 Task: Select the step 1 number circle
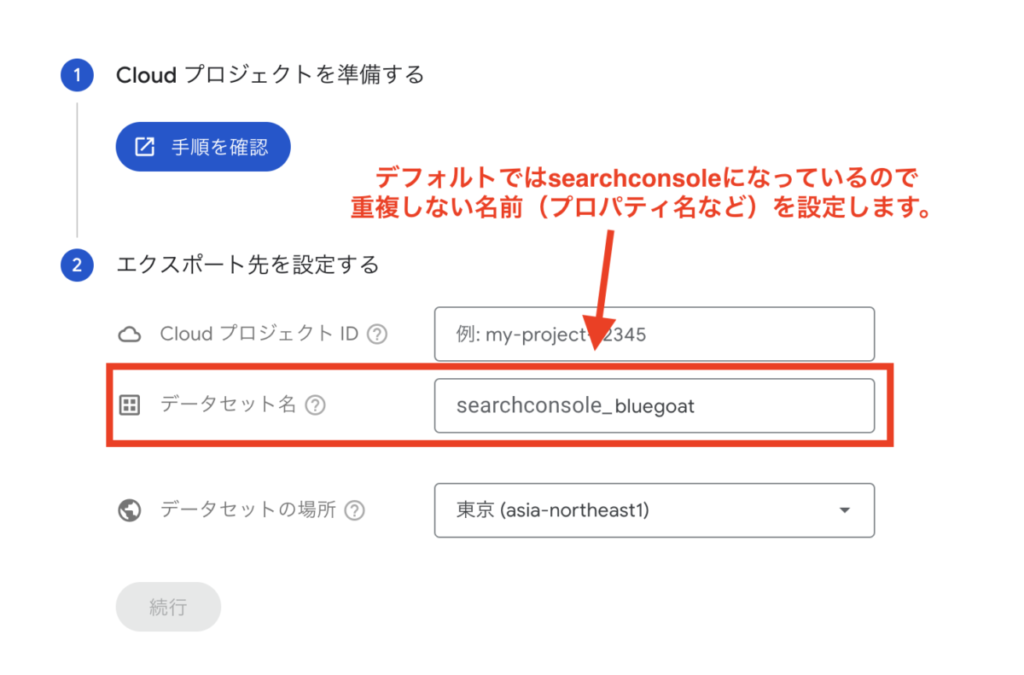pyautogui.click(x=77, y=75)
